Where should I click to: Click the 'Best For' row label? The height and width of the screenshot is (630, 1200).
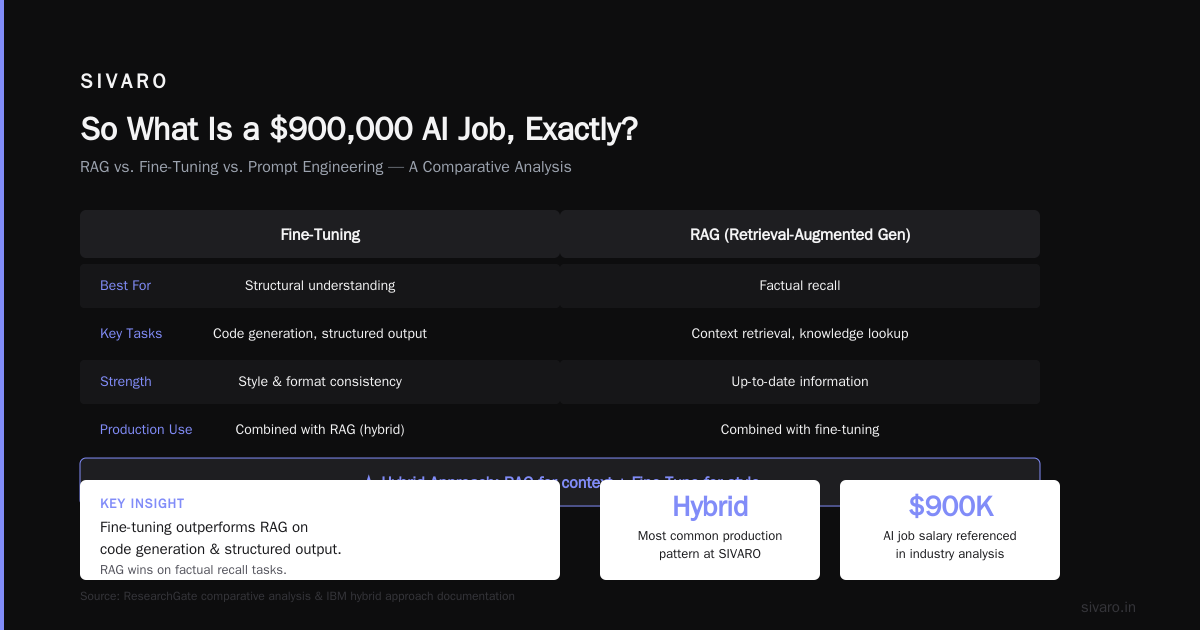tap(125, 285)
